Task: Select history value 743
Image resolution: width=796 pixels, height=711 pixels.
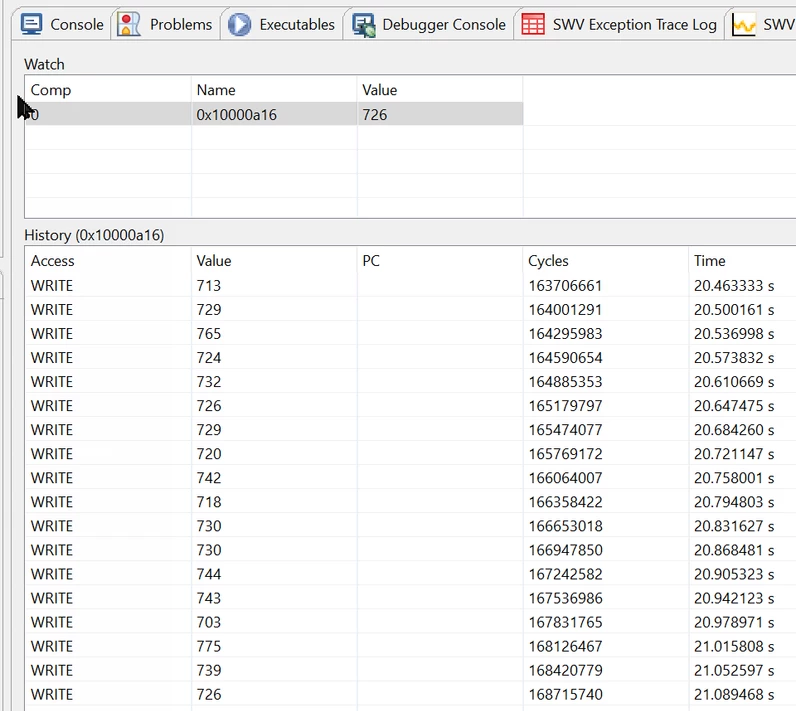Action: tap(209, 598)
